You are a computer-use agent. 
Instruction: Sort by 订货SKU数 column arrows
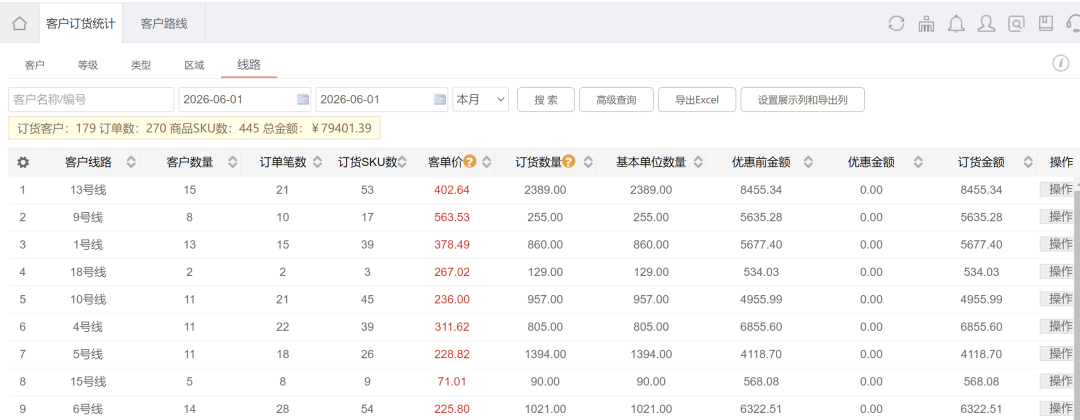tap(402, 162)
